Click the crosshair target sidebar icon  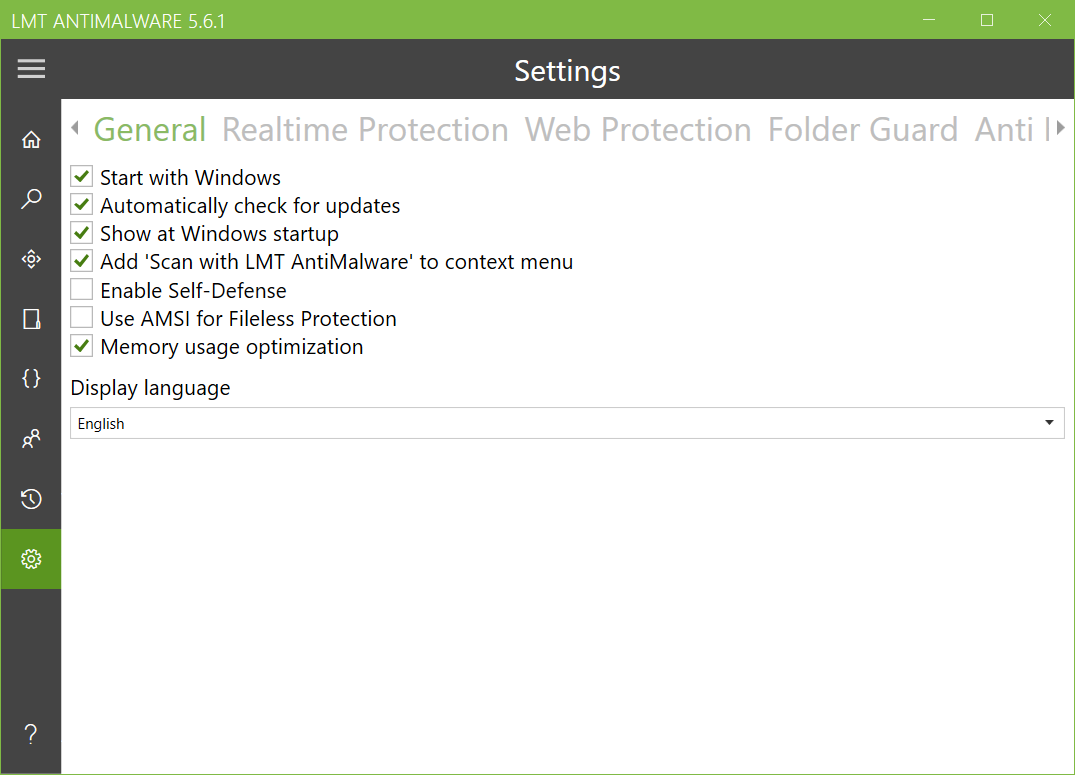(31, 259)
